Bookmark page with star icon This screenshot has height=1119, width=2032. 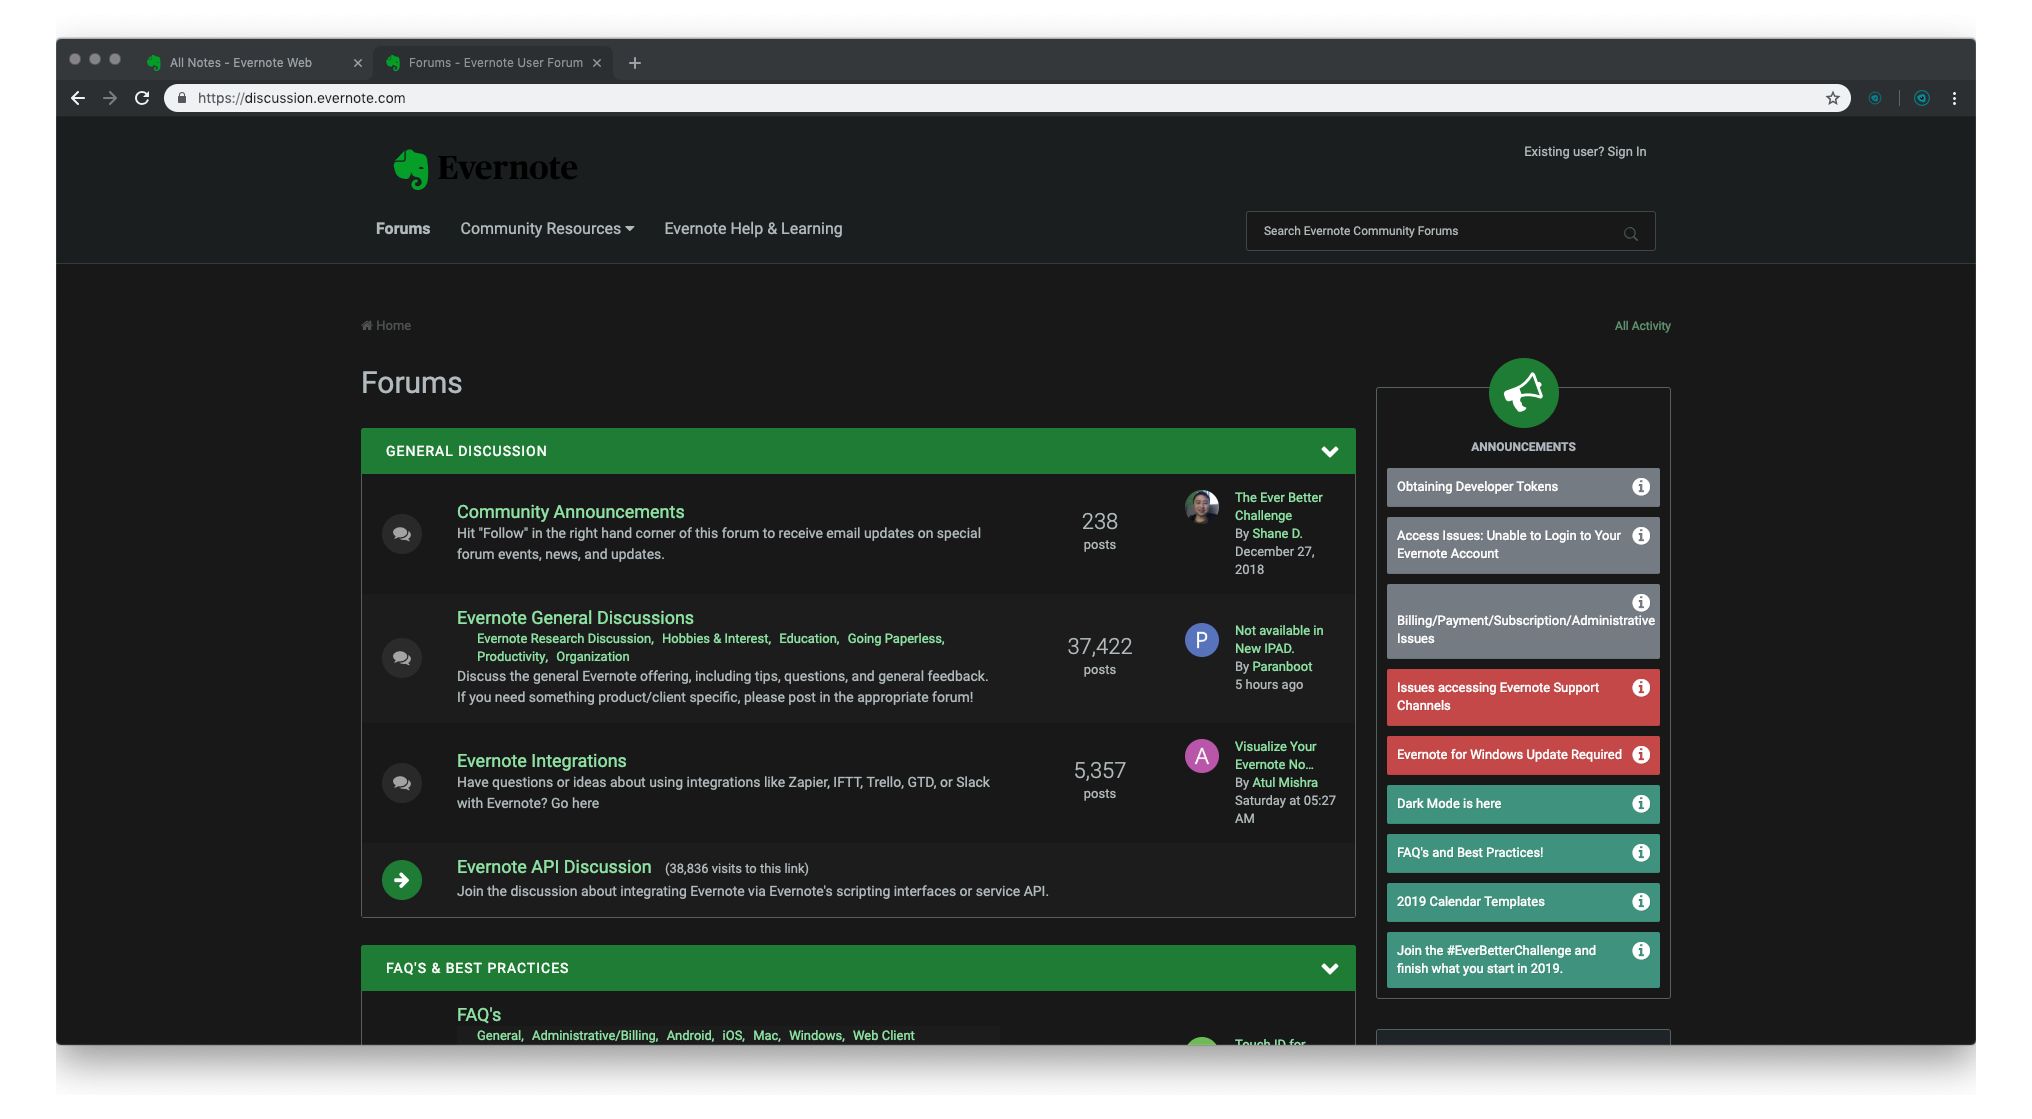tap(1832, 98)
